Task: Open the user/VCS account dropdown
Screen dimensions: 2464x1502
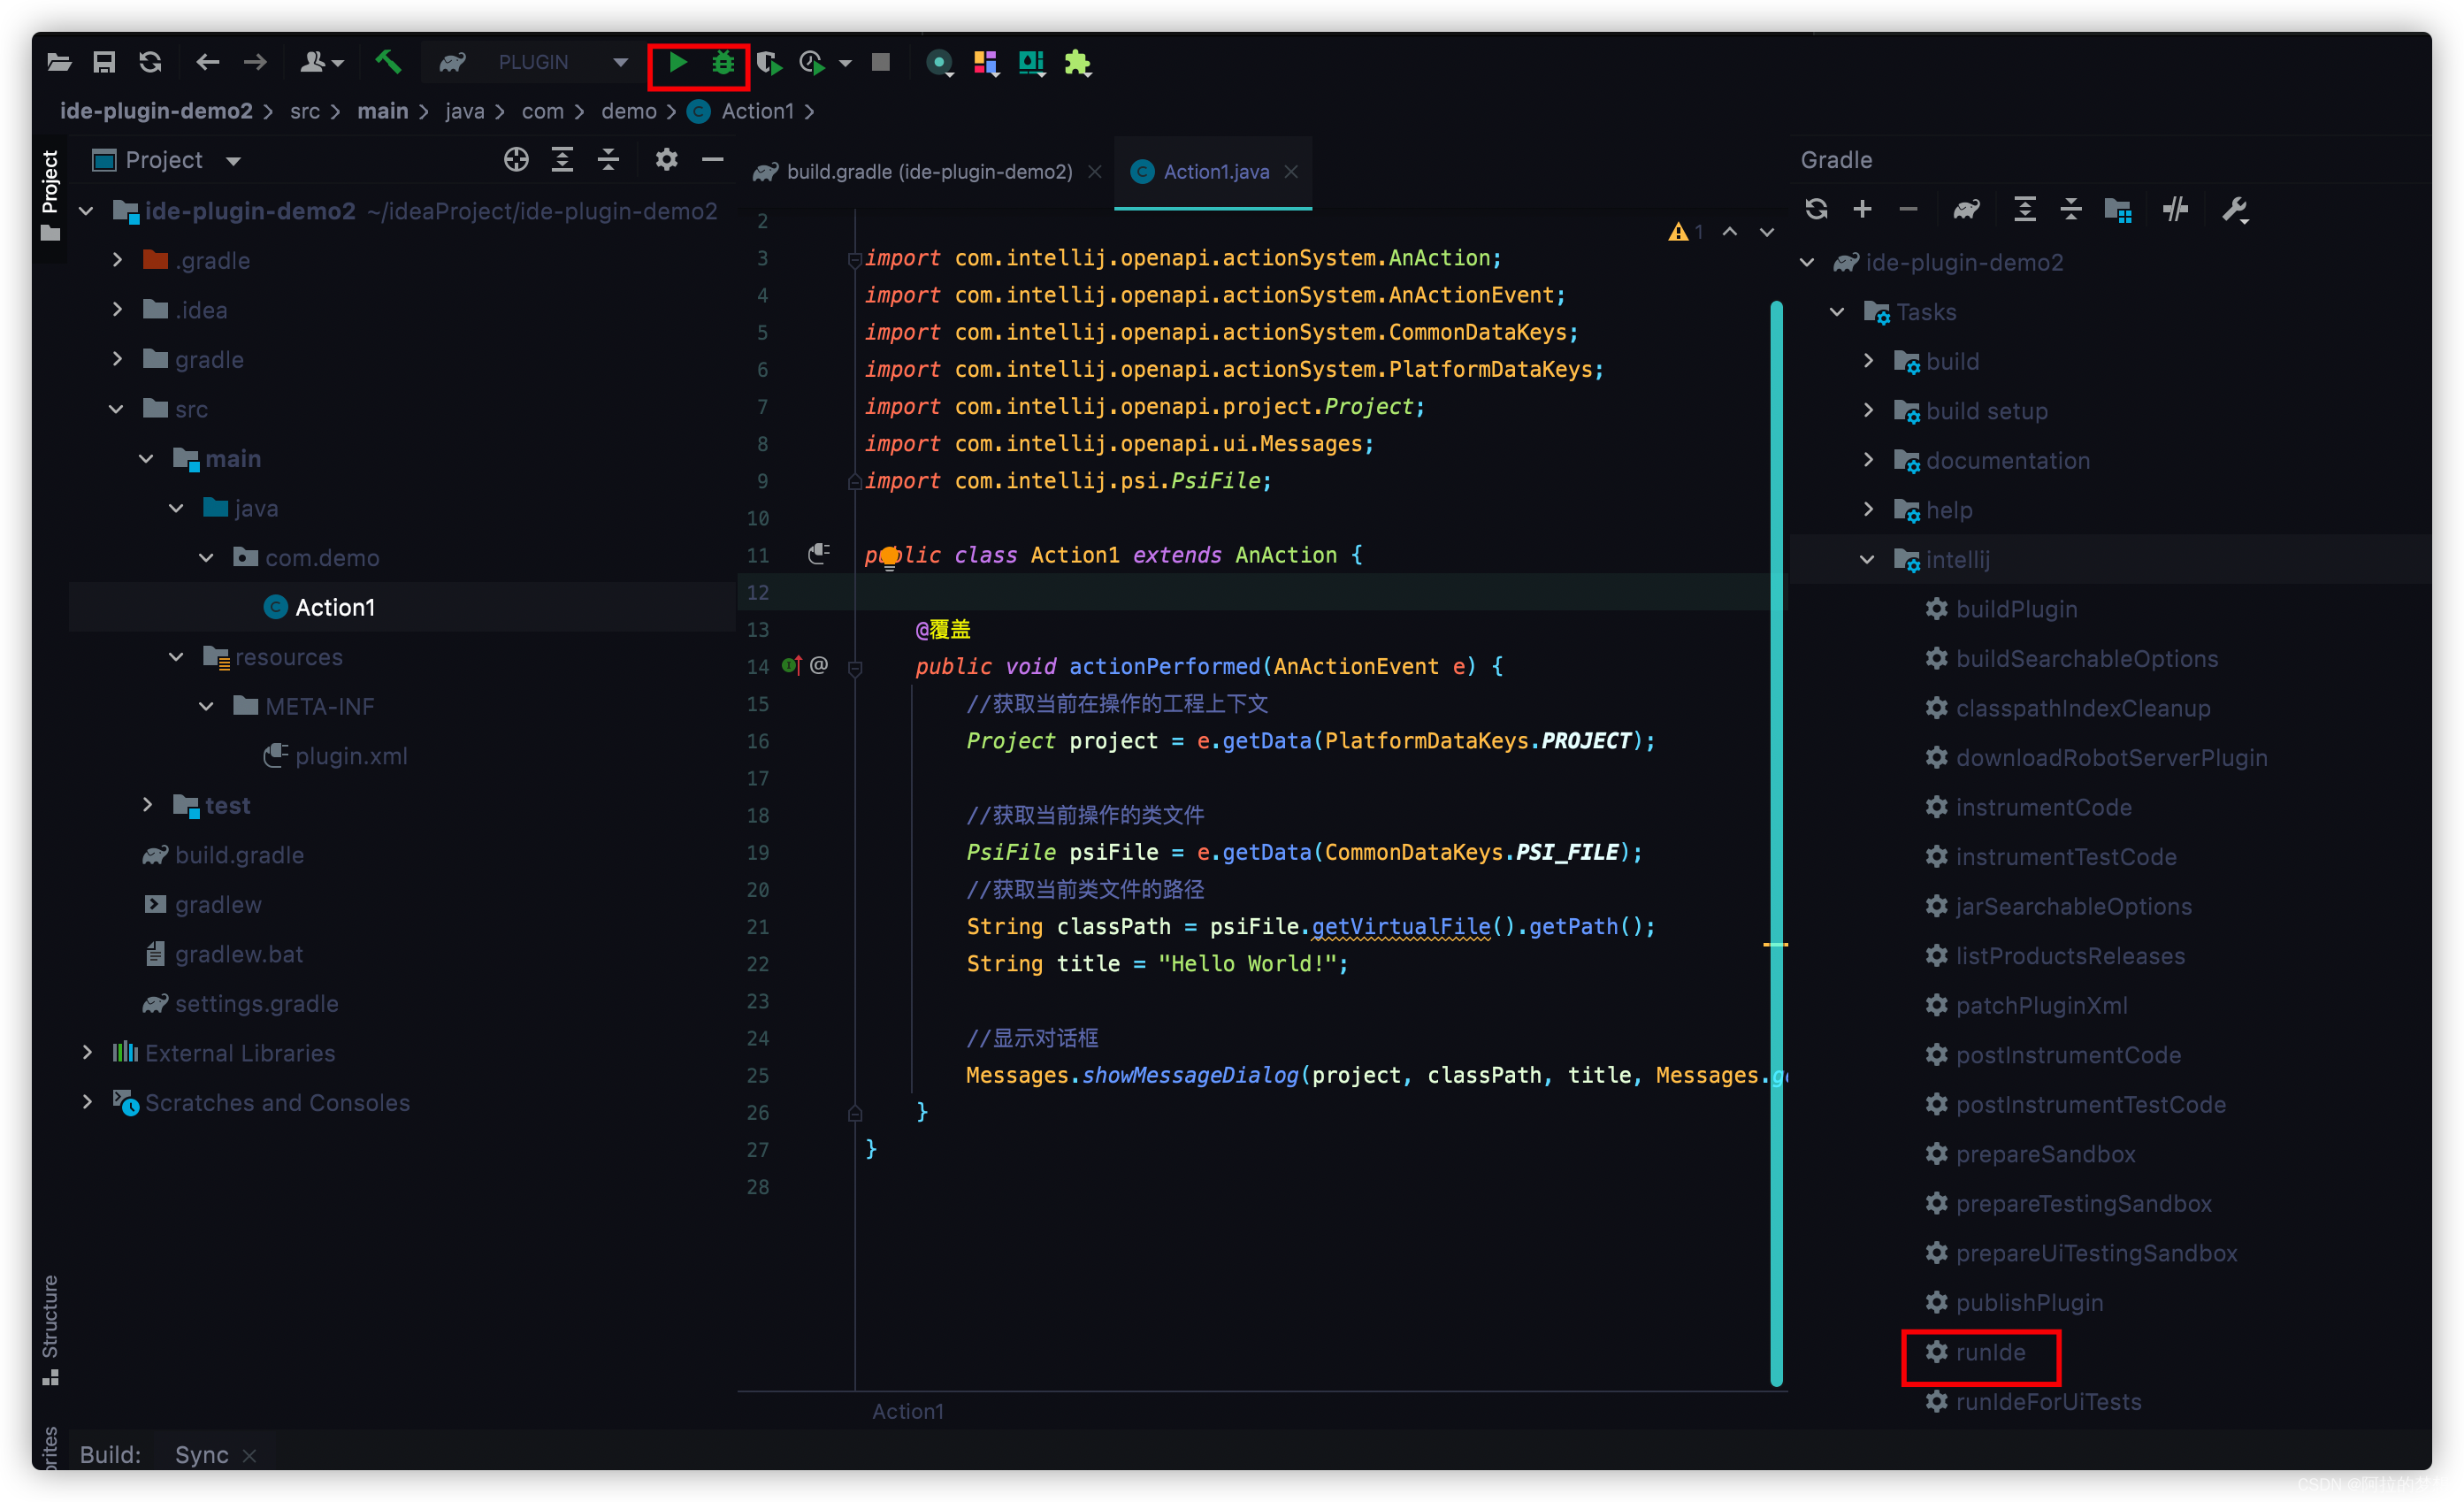Action: (322, 62)
